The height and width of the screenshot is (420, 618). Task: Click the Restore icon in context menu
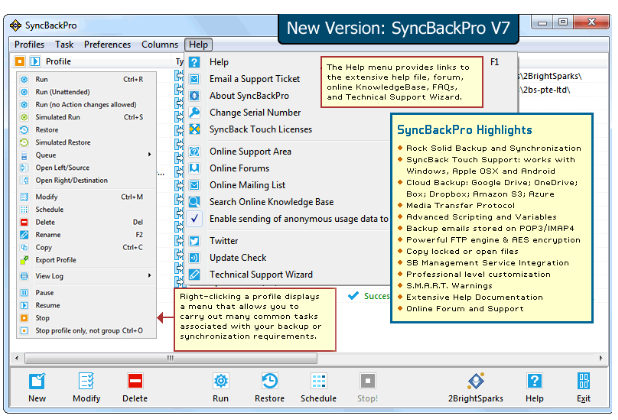[x=24, y=130]
